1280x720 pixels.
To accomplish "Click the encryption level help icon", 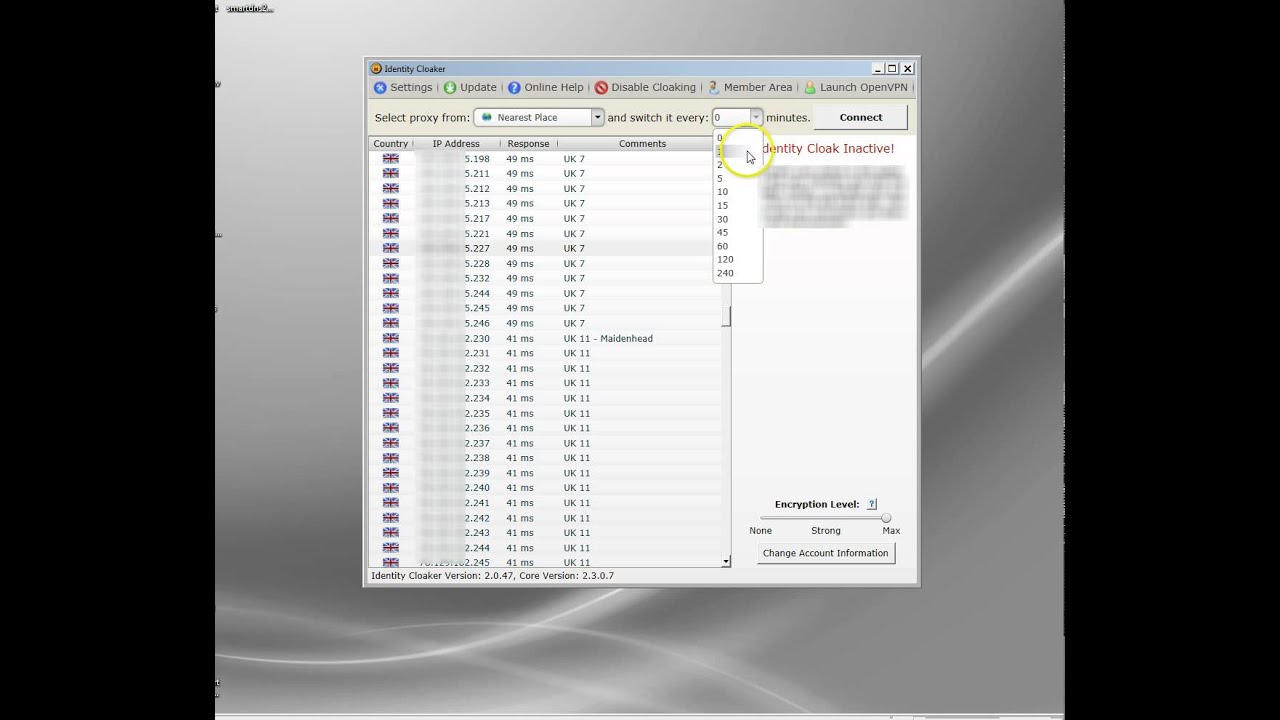I will tap(872, 505).
